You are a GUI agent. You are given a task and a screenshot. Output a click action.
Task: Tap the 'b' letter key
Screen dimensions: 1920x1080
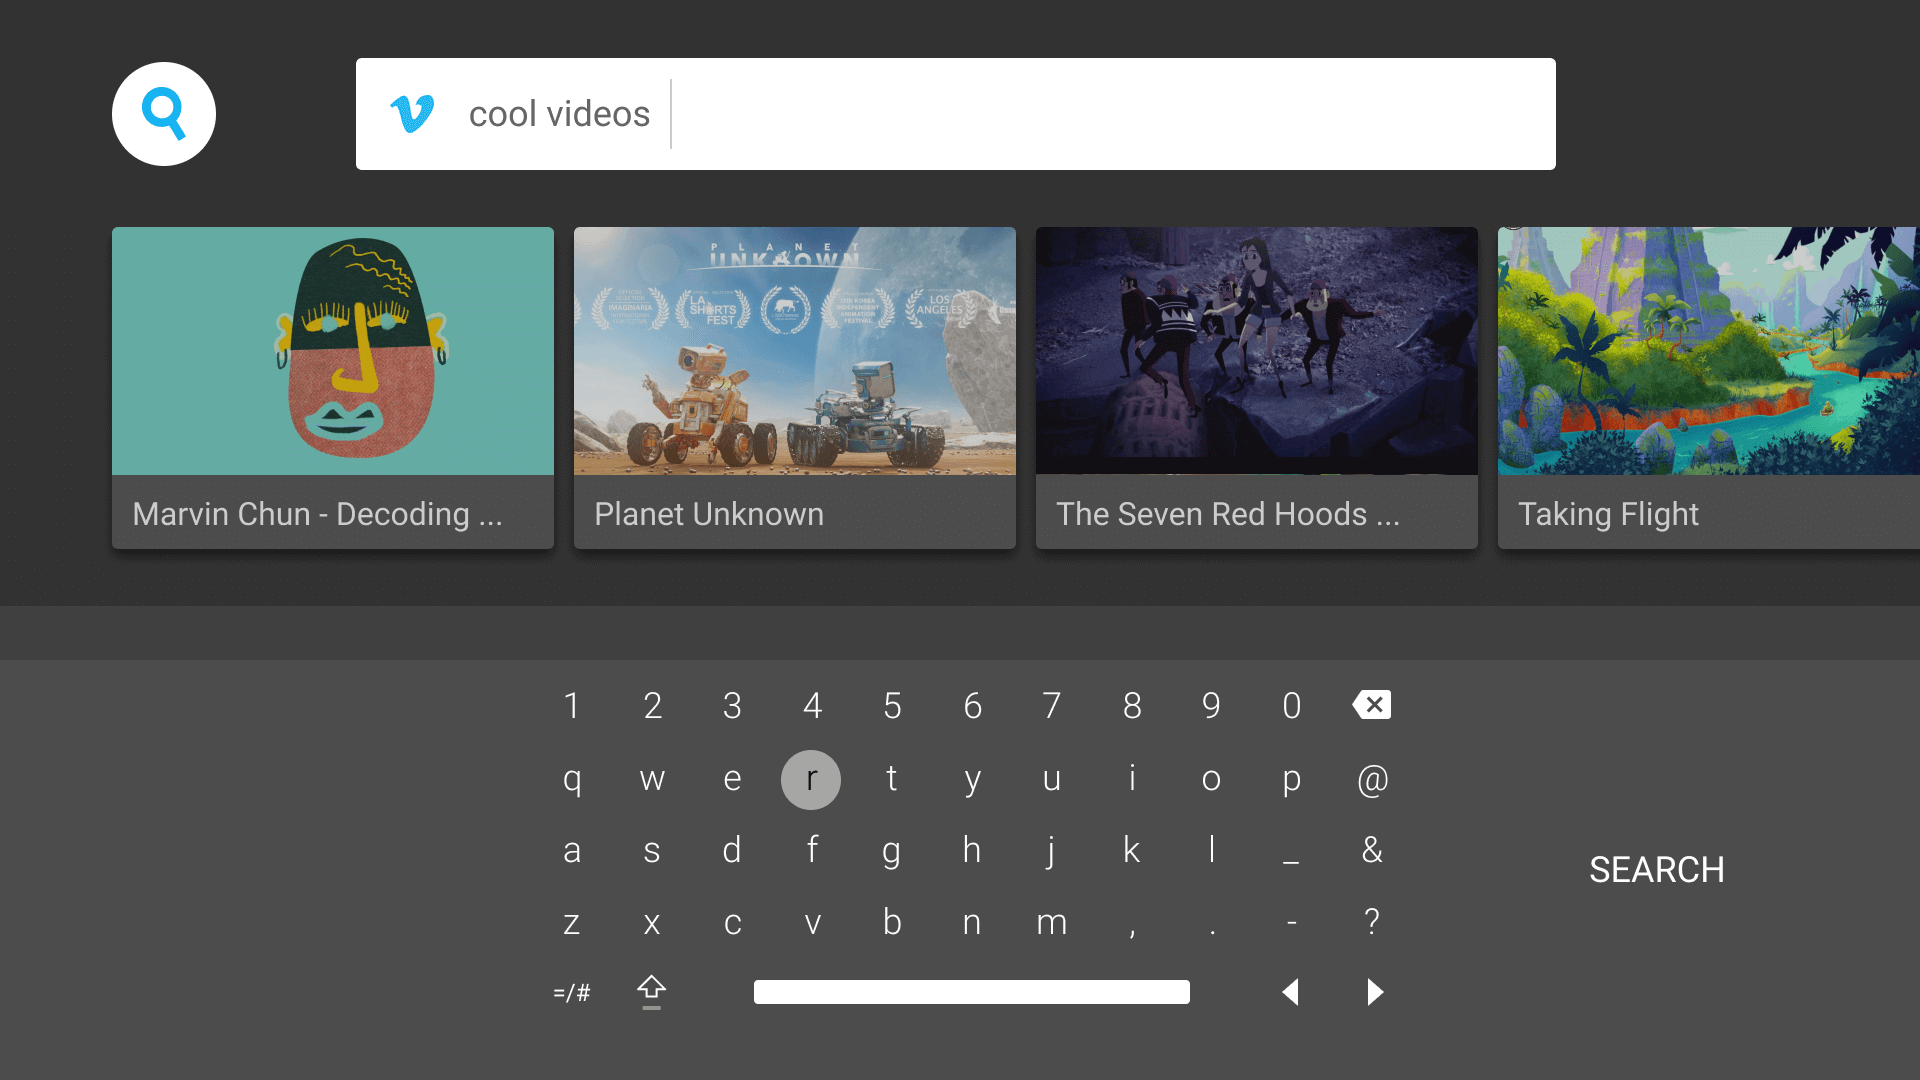892,921
